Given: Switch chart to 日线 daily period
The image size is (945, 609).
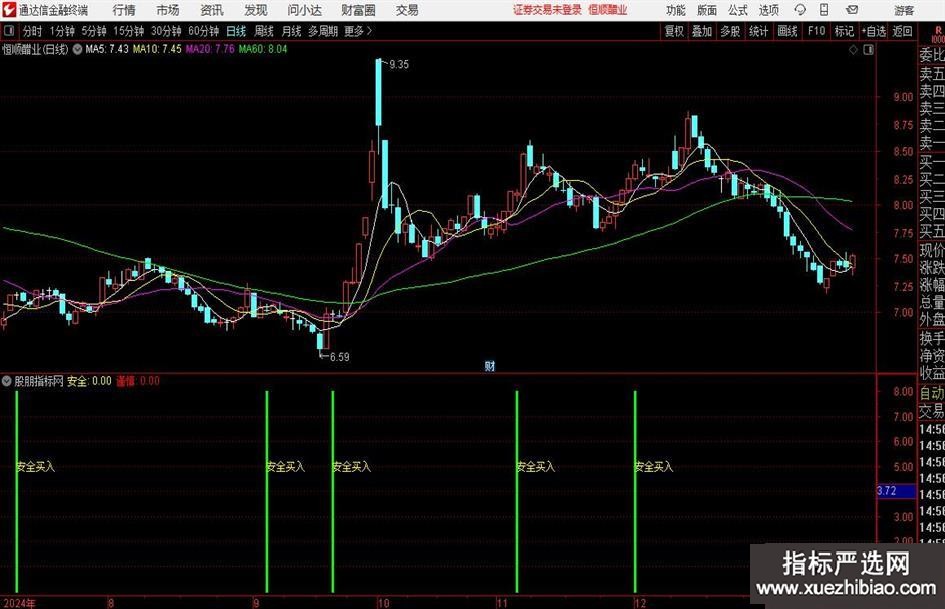Looking at the screenshot, I should (x=236, y=31).
